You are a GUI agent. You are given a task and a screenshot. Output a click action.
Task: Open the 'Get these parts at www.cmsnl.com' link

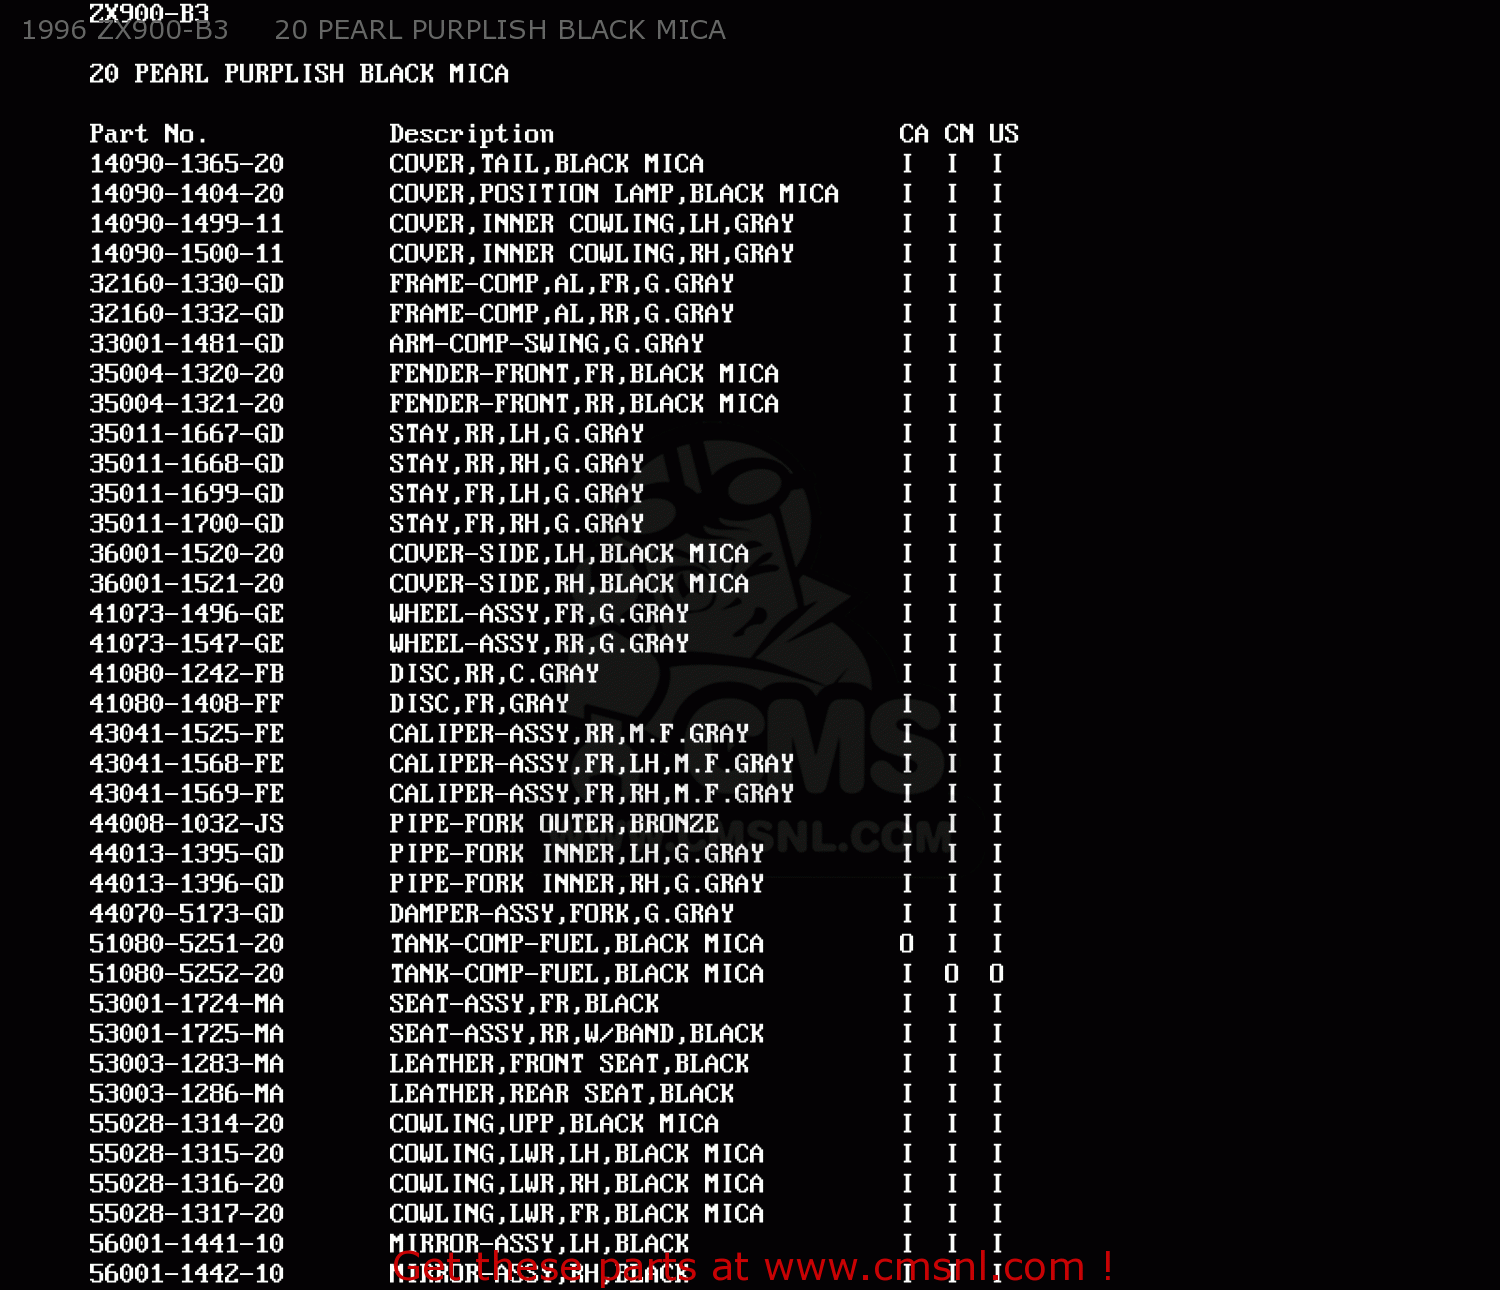pos(753,1267)
